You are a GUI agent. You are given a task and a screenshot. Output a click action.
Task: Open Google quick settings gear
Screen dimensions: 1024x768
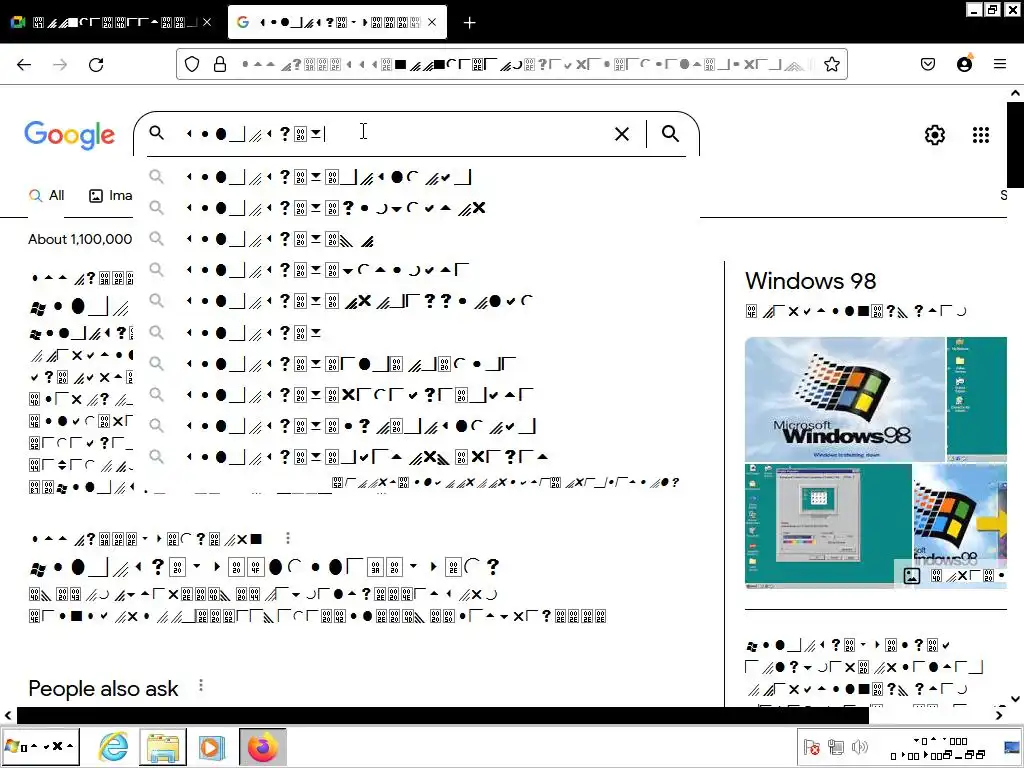pos(935,135)
